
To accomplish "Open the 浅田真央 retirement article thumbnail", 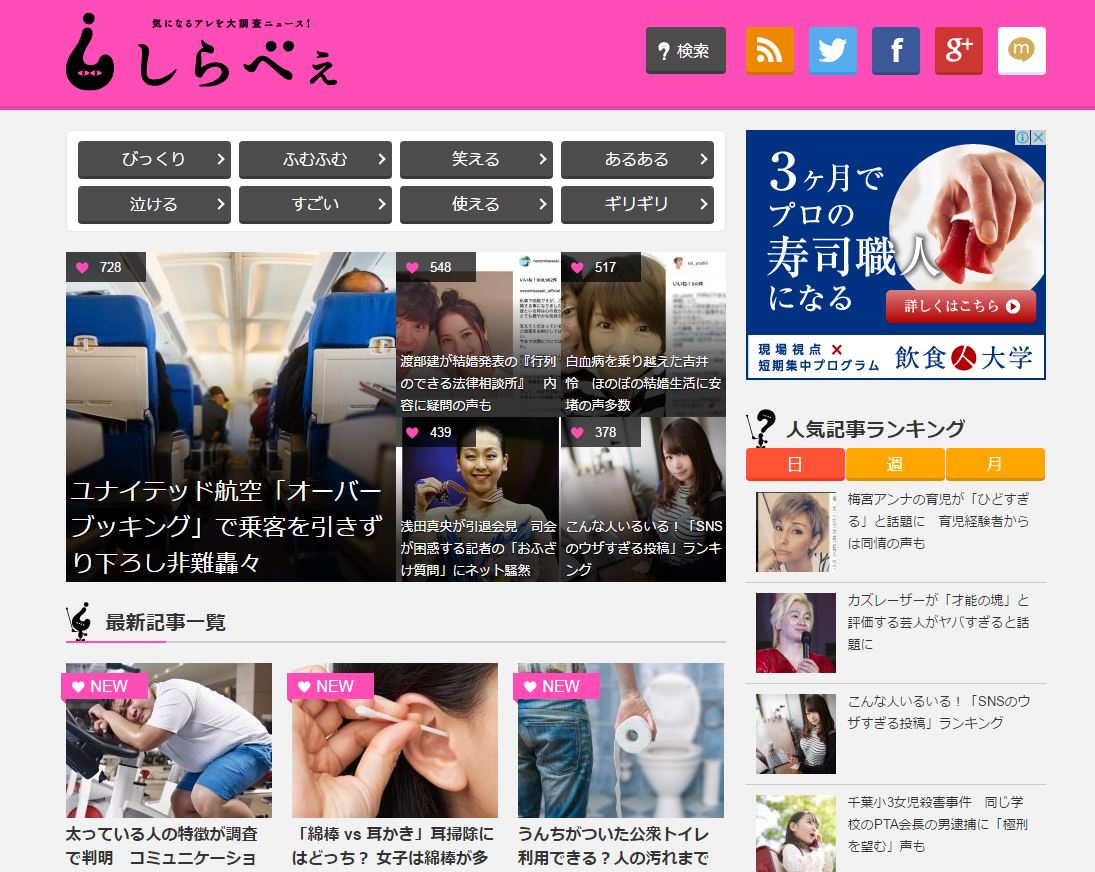I will click(x=478, y=498).
